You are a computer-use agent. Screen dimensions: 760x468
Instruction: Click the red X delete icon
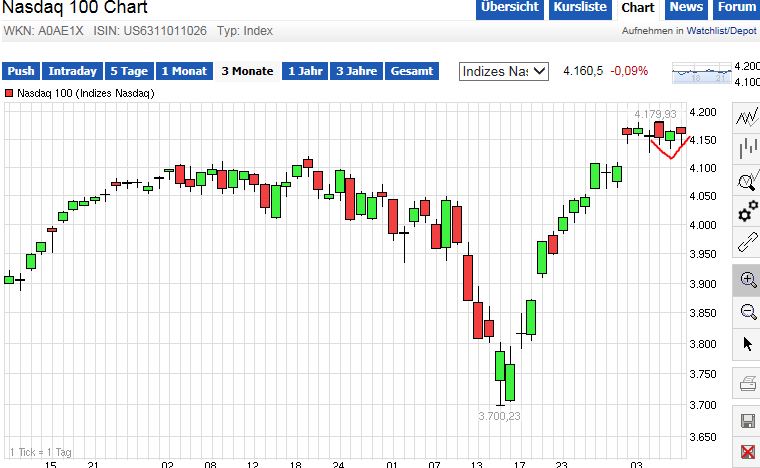[x=746, y=452]
